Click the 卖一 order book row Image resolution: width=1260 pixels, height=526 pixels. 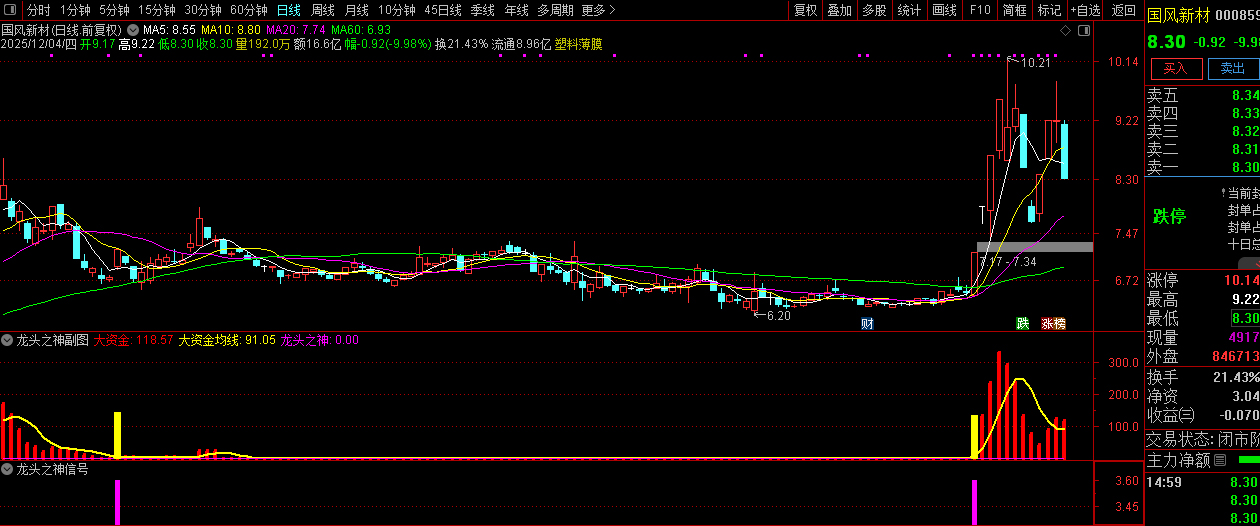[x=1203, y=168]
